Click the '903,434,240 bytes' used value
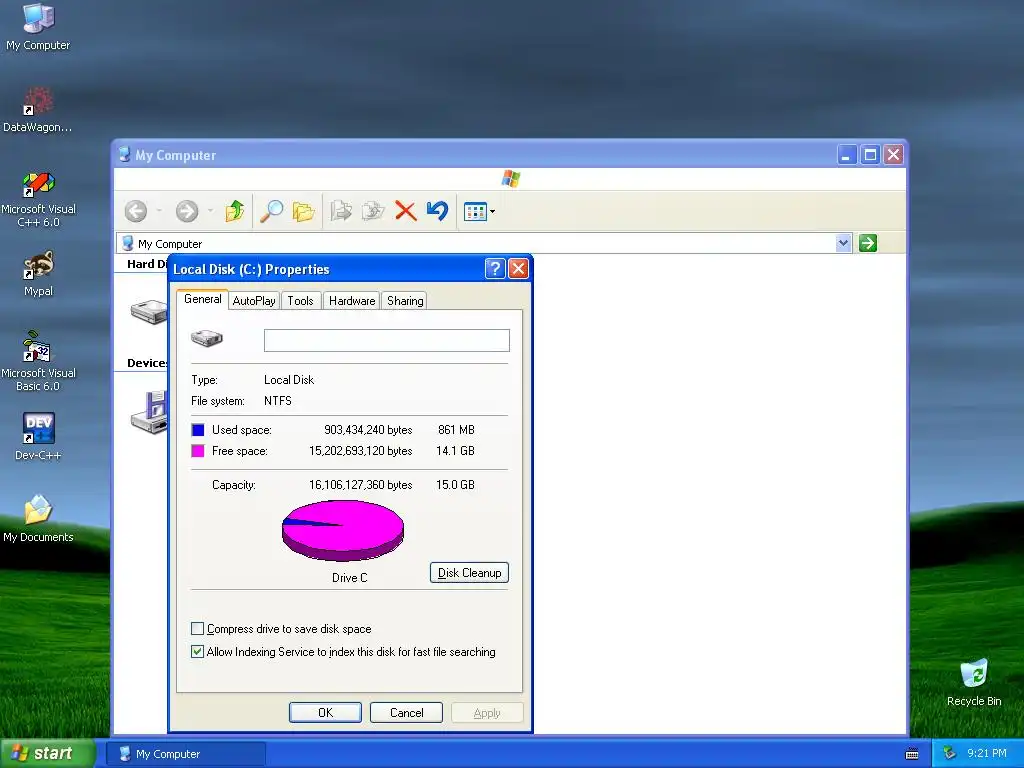 (x=368, y=430)
